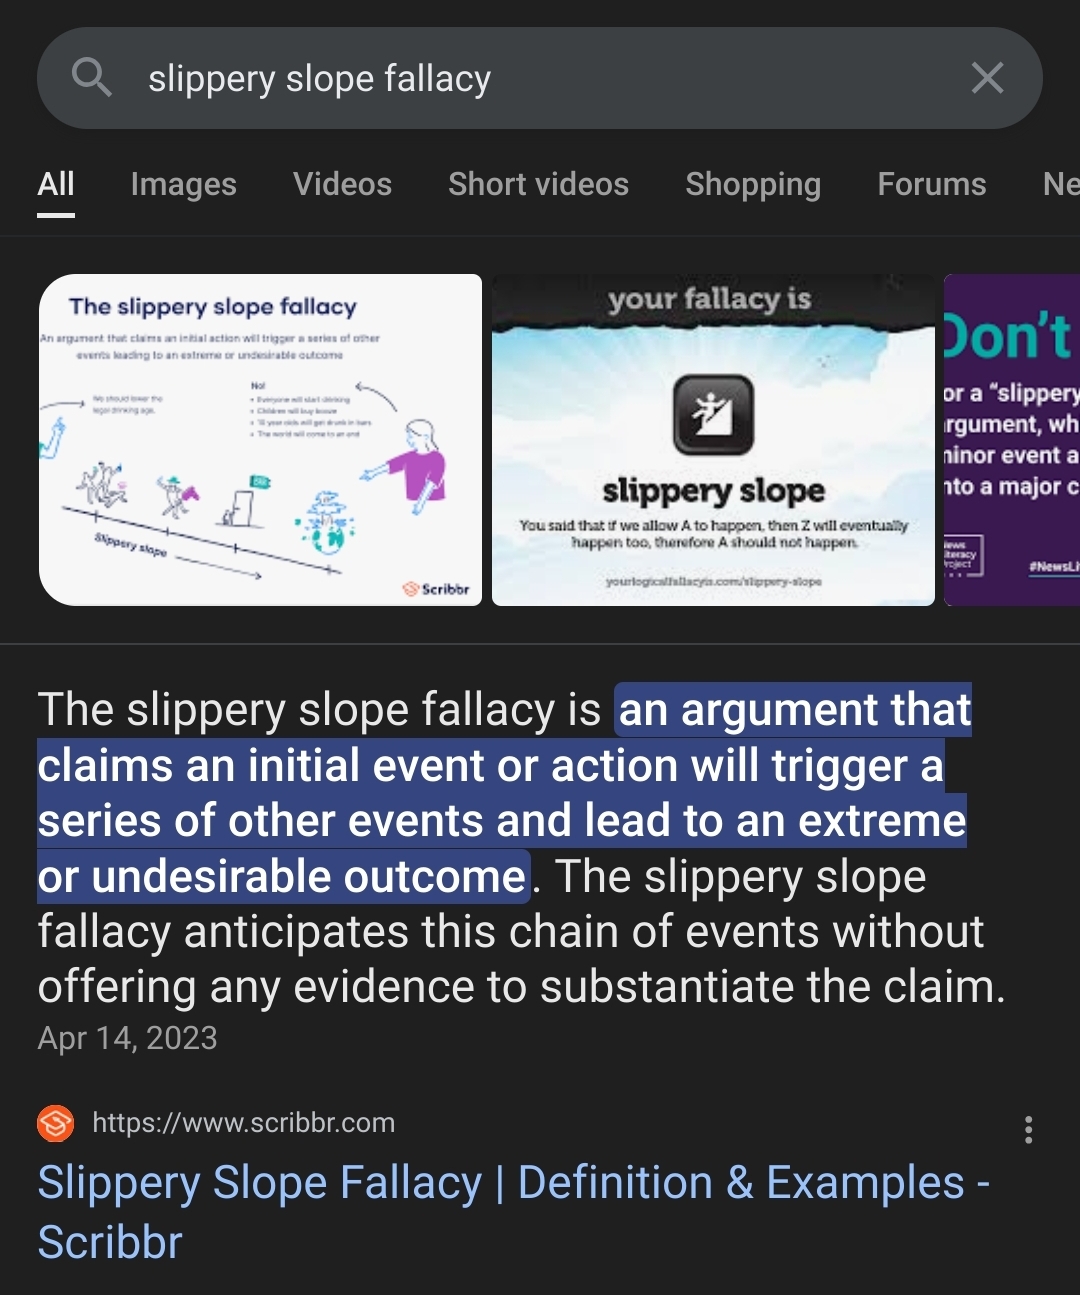Tap the orange Scribbr favicon next to the URL

(x=56, y=1123)
